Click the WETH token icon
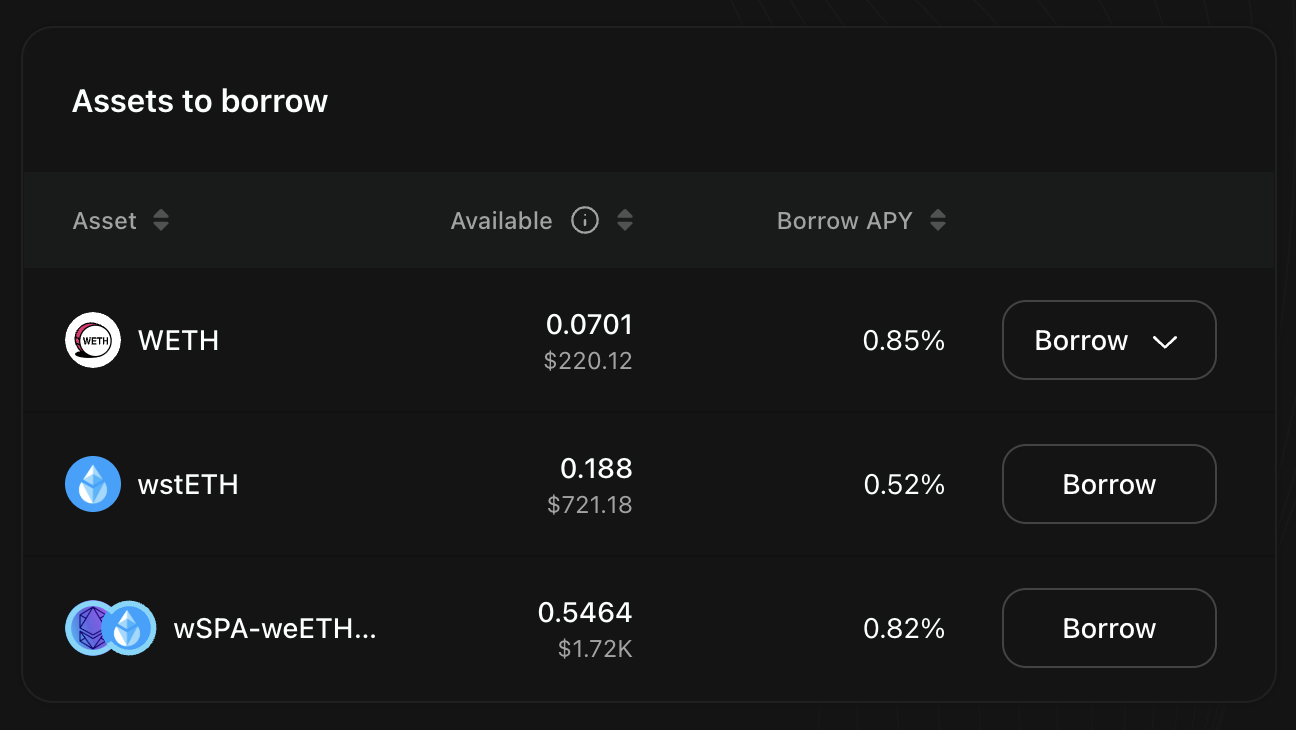This screenshot has height=730, width=1296. (x=93, y=340)
